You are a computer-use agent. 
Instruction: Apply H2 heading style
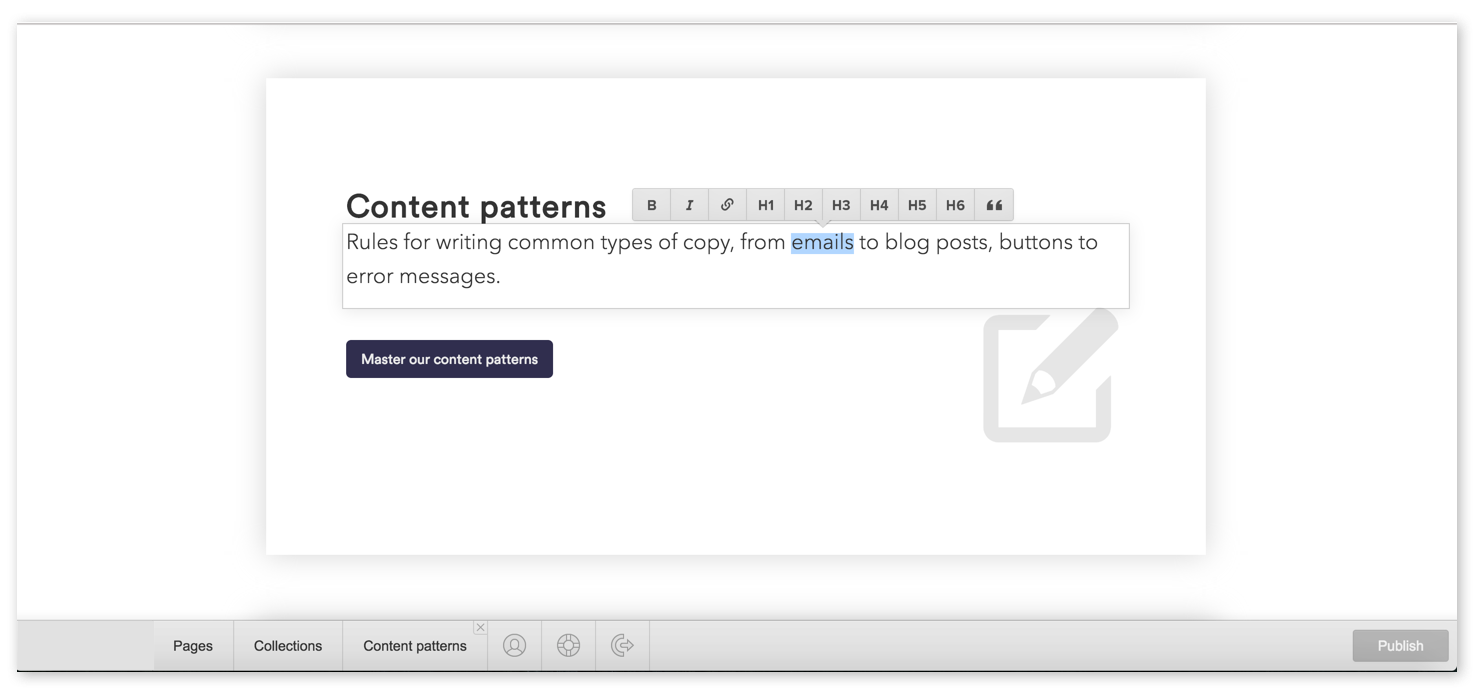pyautogui.click(x=803, y=204)
